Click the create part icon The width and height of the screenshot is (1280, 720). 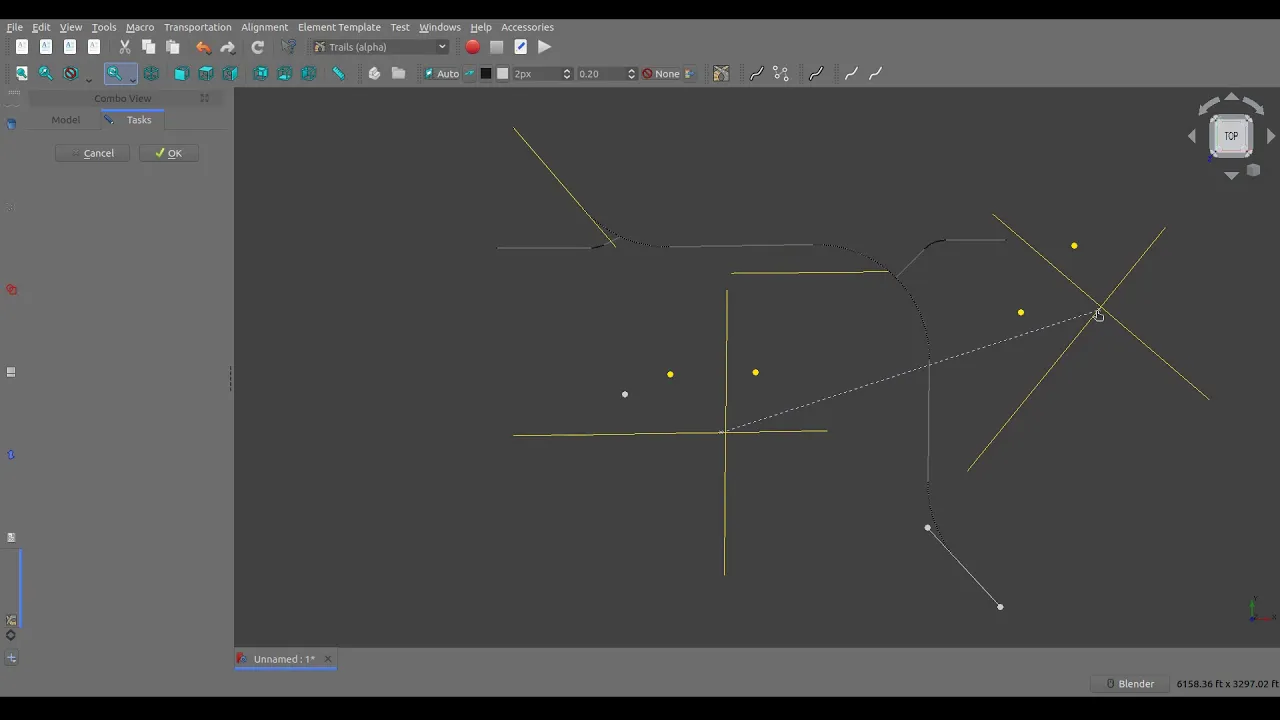tap(374, 74)
